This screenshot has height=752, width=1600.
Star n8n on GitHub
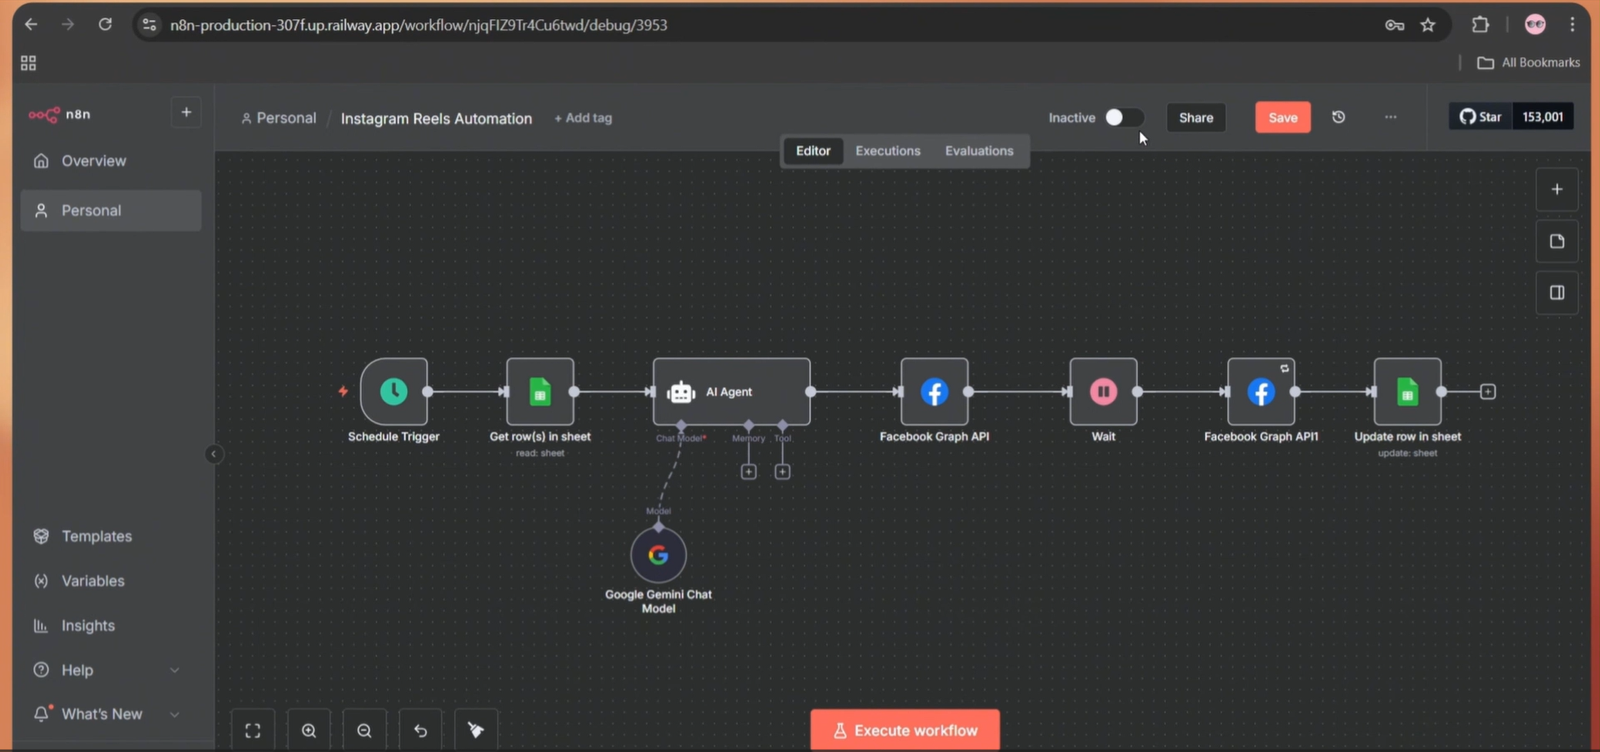point(1481,116)
